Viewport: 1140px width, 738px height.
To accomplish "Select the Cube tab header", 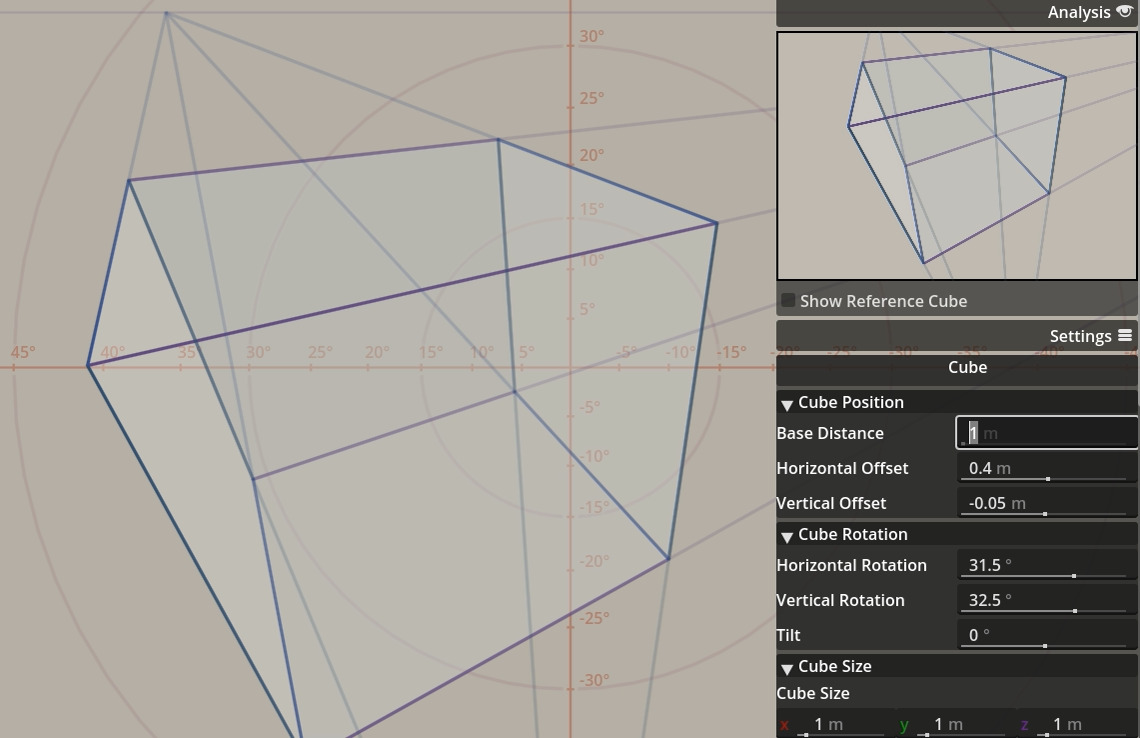I will click(x=957, y=367).
